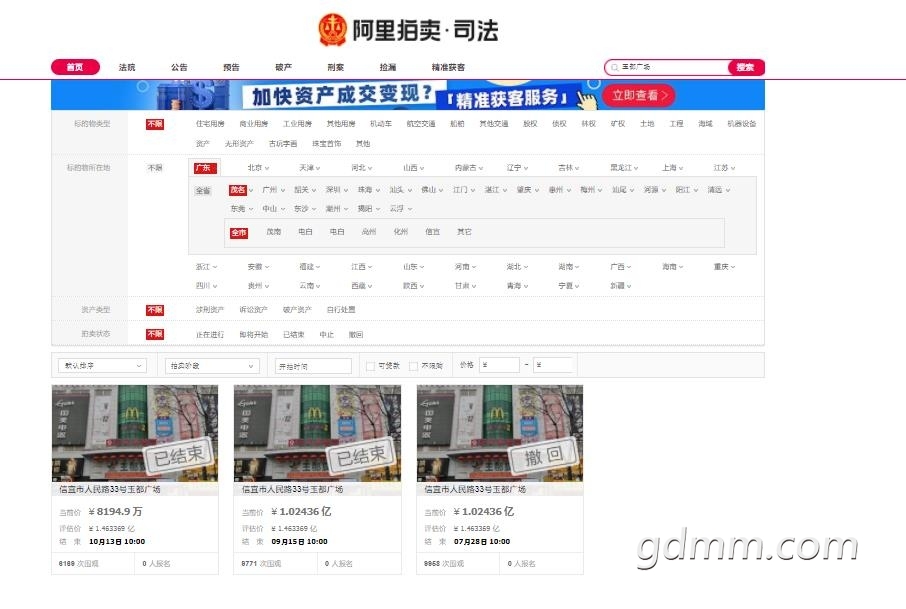Expand the 东莞 city dropdown
This screenshot has height=609, width=906.
pos(242,209)
